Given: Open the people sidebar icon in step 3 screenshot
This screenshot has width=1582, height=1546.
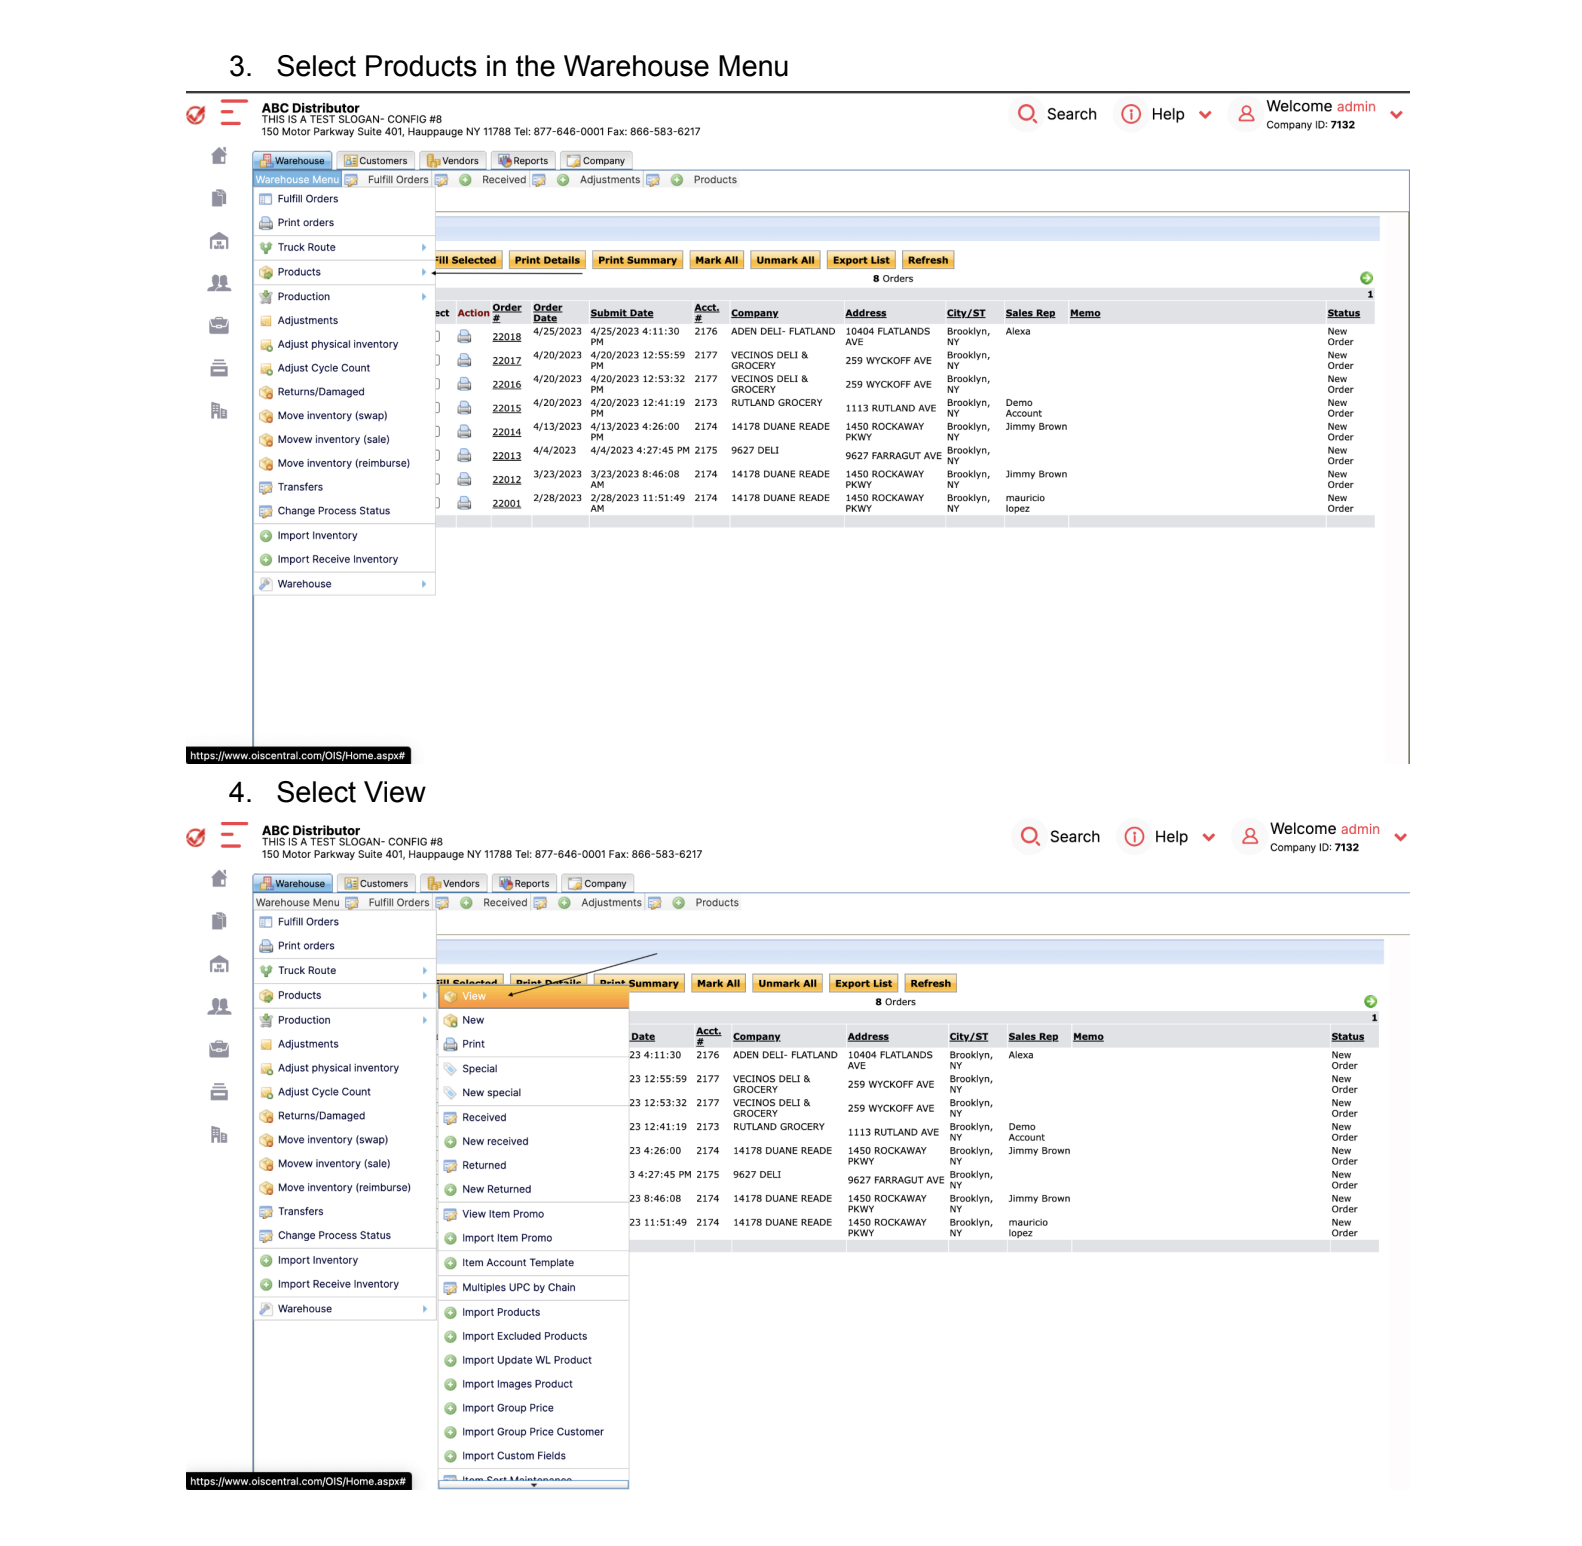Looking at the screenshot, I should [x=219, y=283].
